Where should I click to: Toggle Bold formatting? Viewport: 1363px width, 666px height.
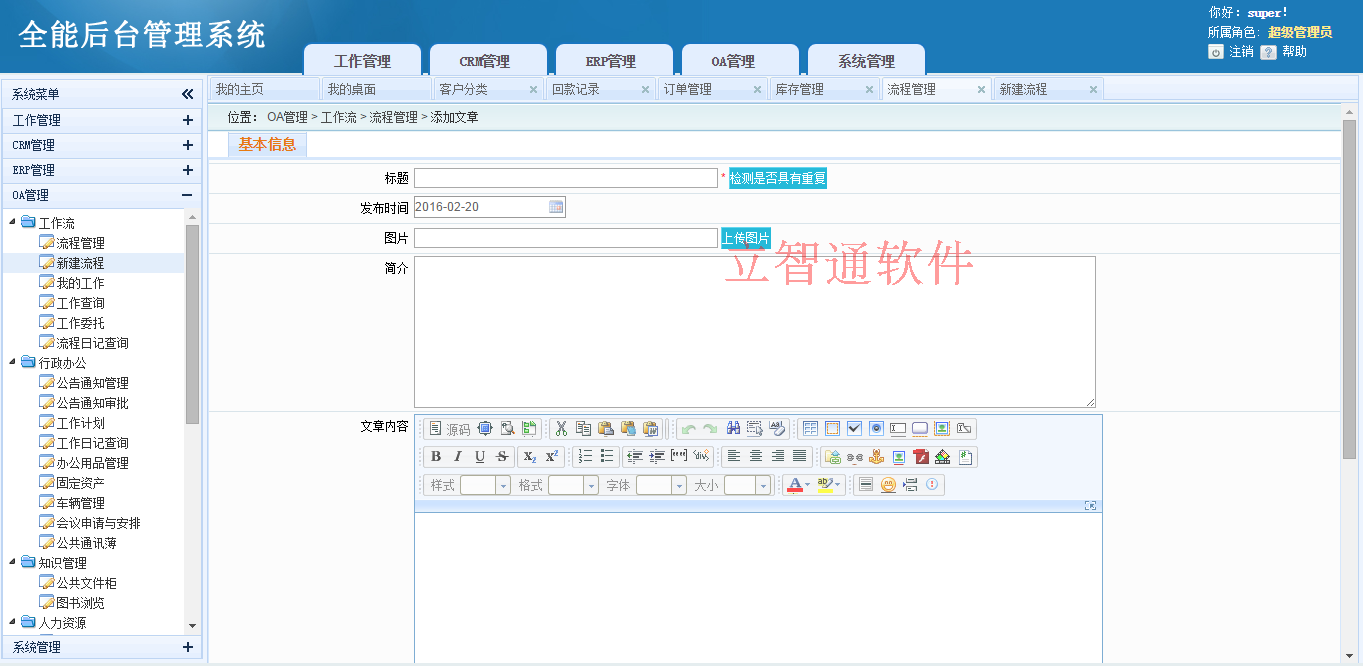click(x=436, y=457)
